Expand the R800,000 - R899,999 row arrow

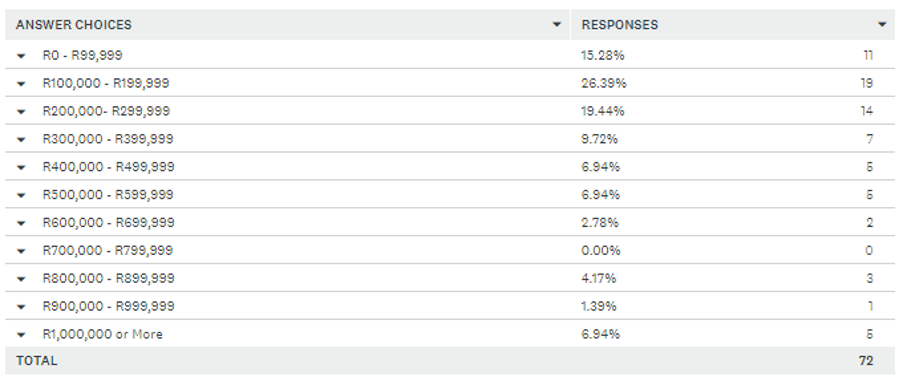tap(21, 279)
